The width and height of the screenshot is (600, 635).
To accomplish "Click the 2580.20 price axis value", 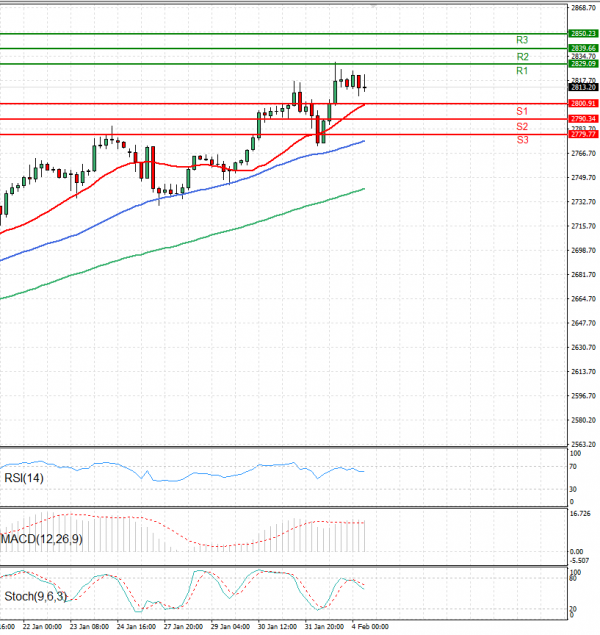I will tap(583, 420).
